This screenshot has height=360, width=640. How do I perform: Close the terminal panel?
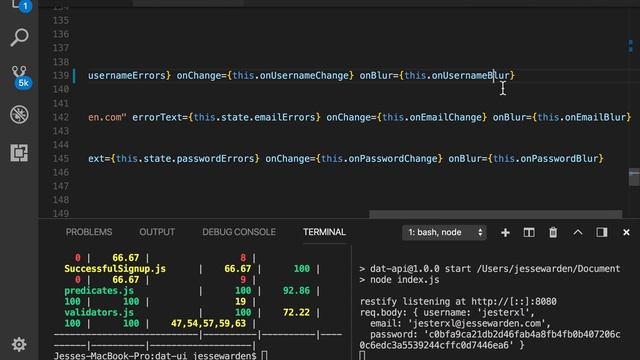626,232
